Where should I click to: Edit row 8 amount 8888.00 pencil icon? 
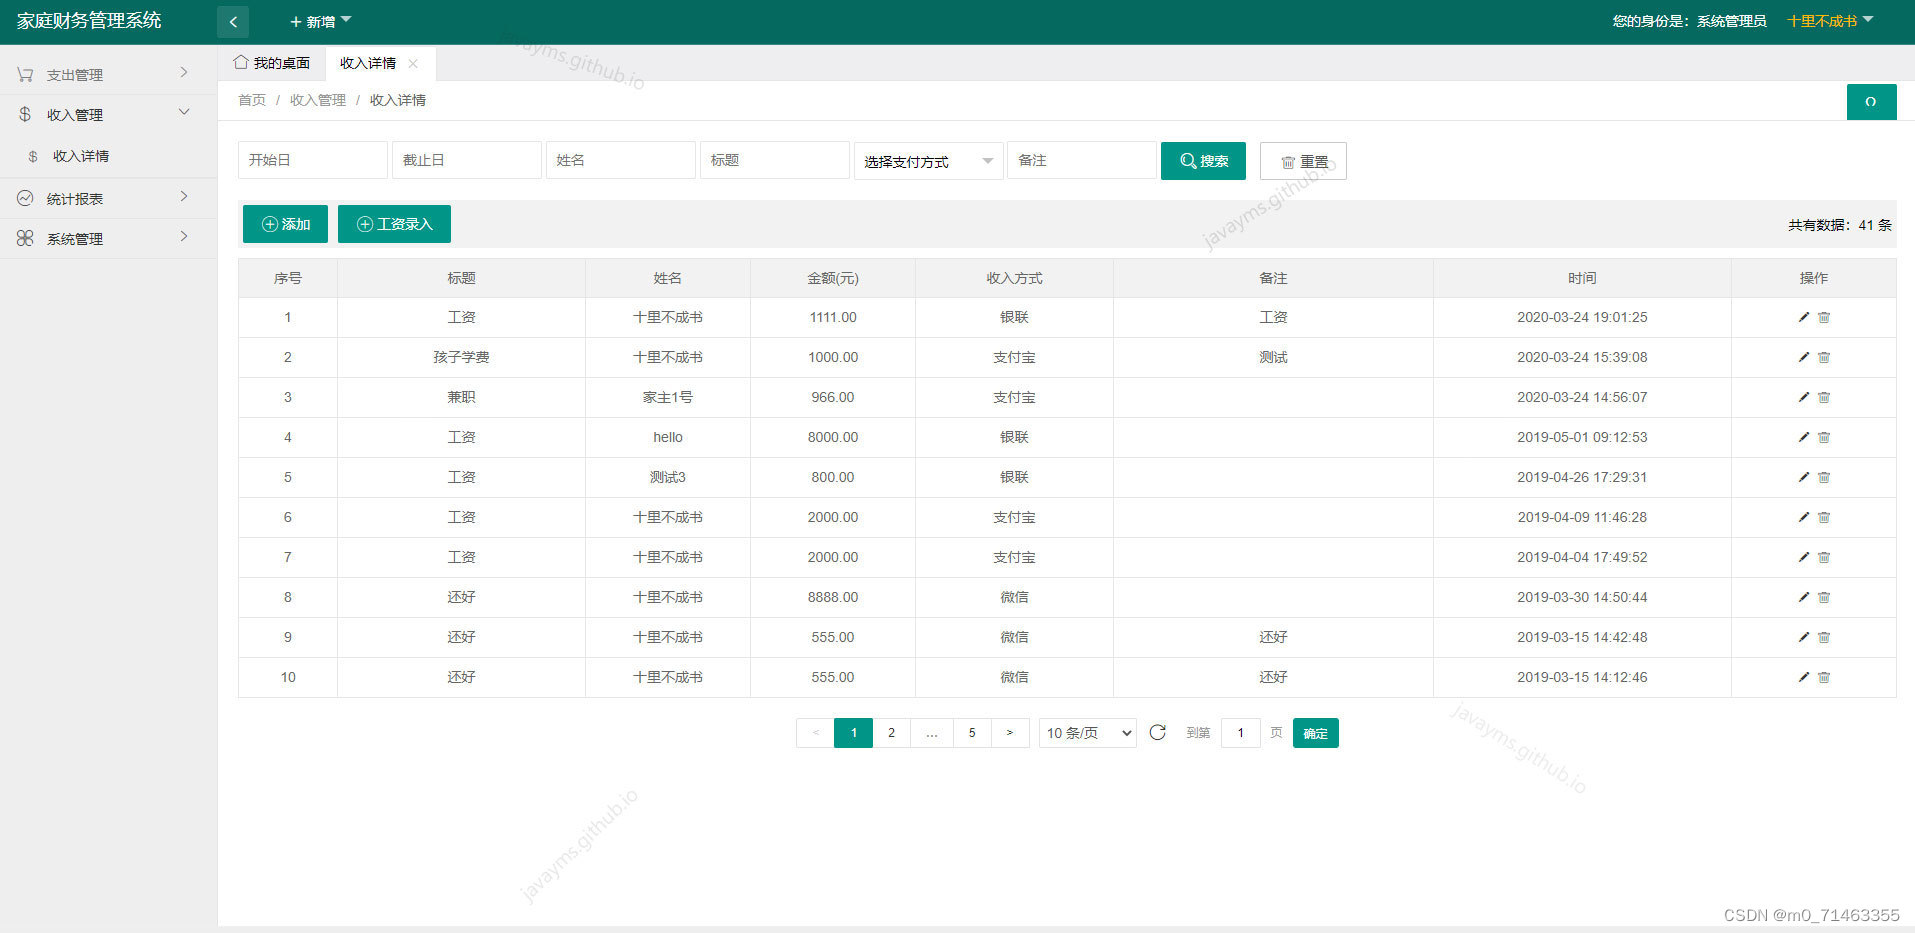click(1803, 597)
